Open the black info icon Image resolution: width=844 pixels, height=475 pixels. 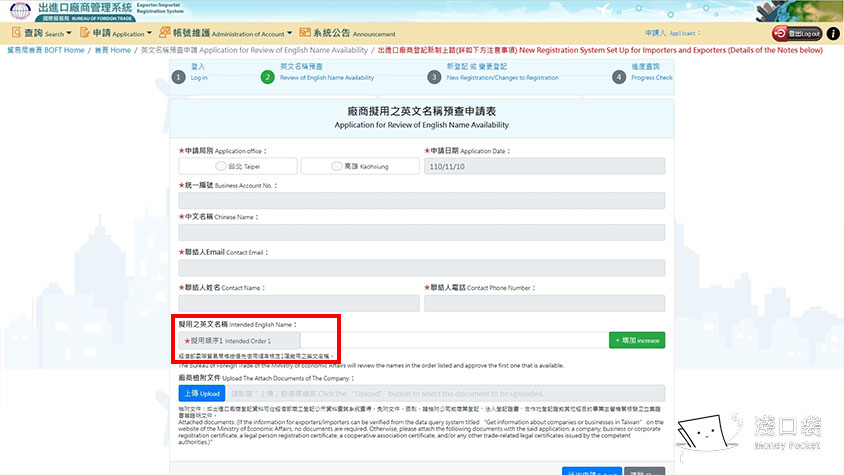pos(832,33)
